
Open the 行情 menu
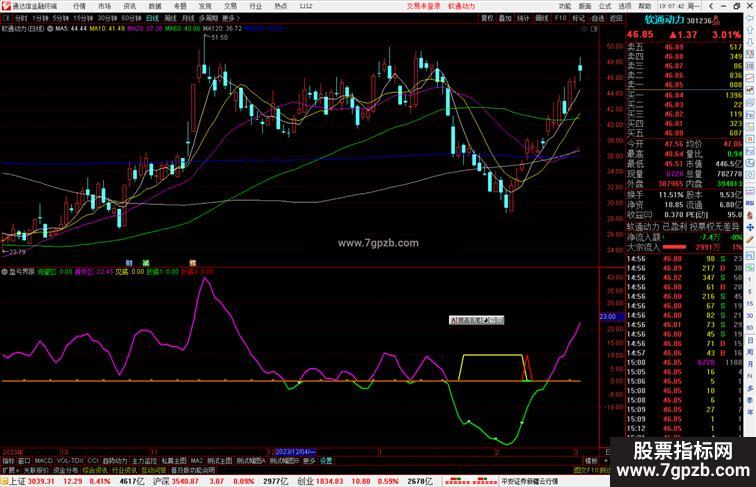79,6
